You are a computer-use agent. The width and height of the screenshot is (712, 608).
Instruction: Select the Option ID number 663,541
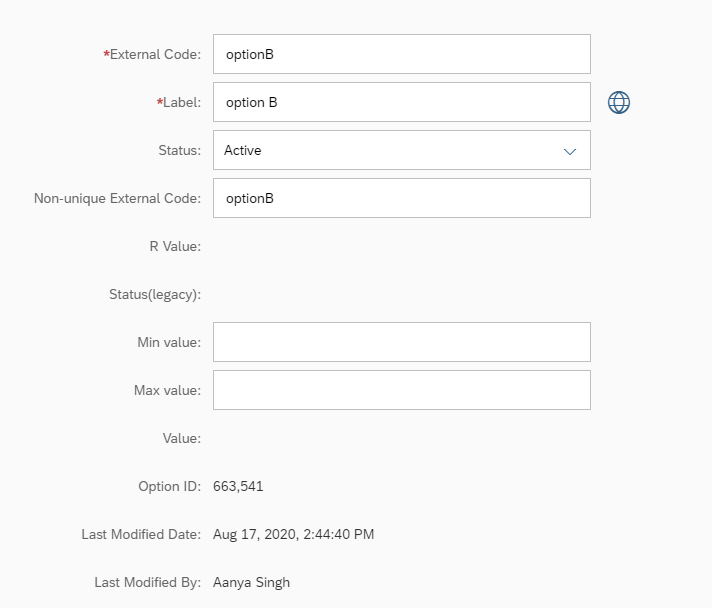238,486
